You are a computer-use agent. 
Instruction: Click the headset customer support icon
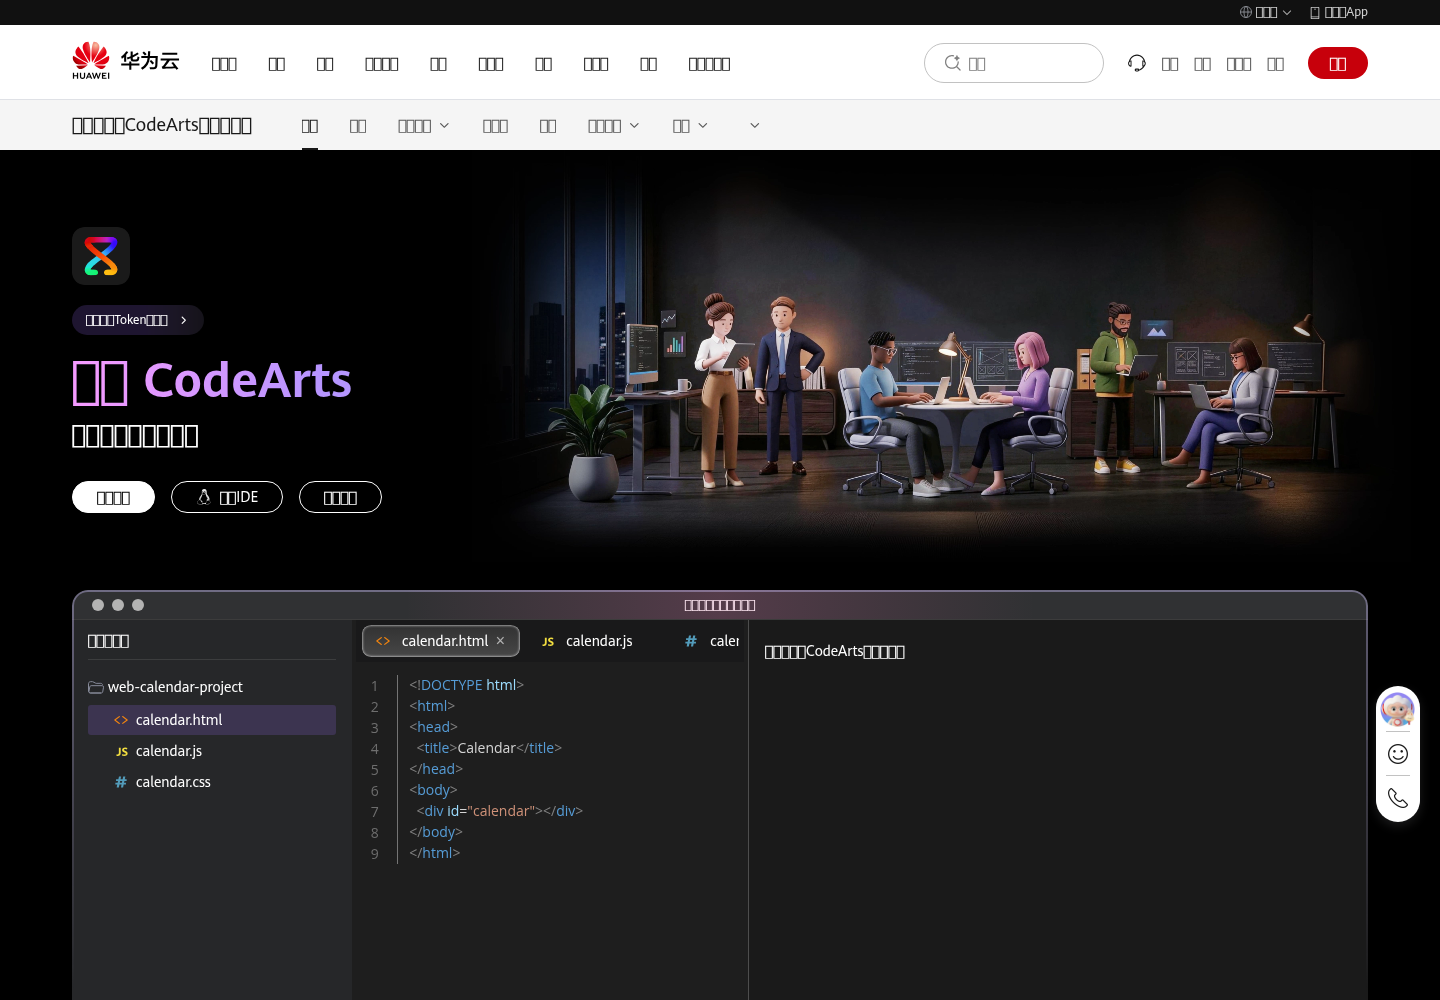[1137, 63]
